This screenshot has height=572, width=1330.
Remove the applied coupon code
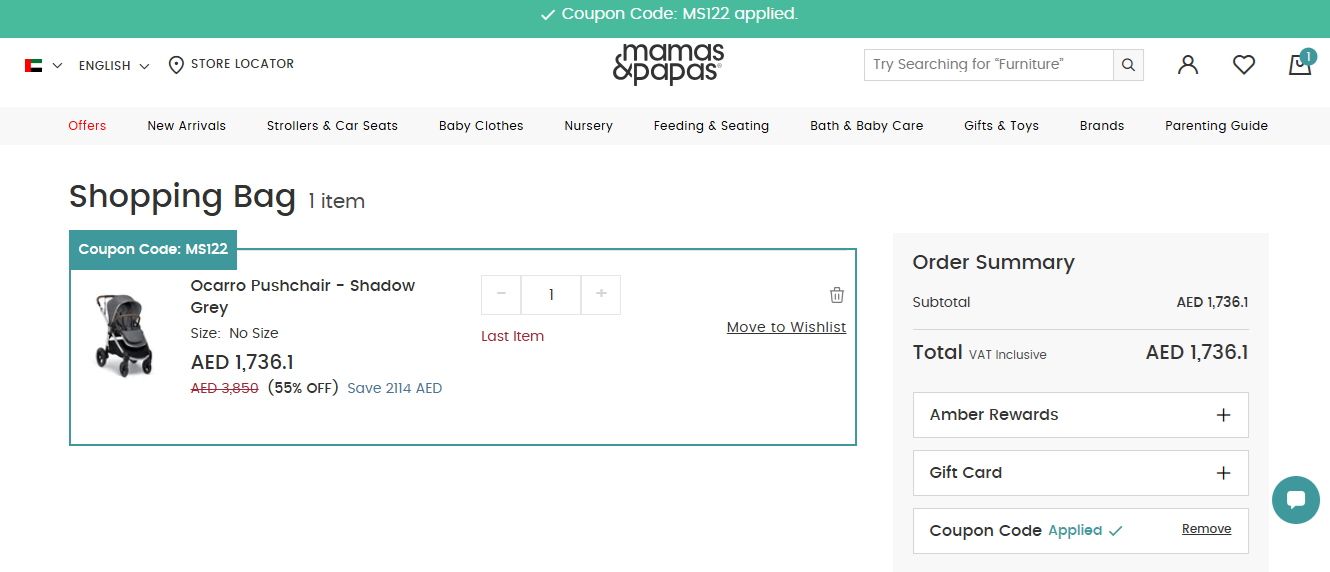(1207, 529)
